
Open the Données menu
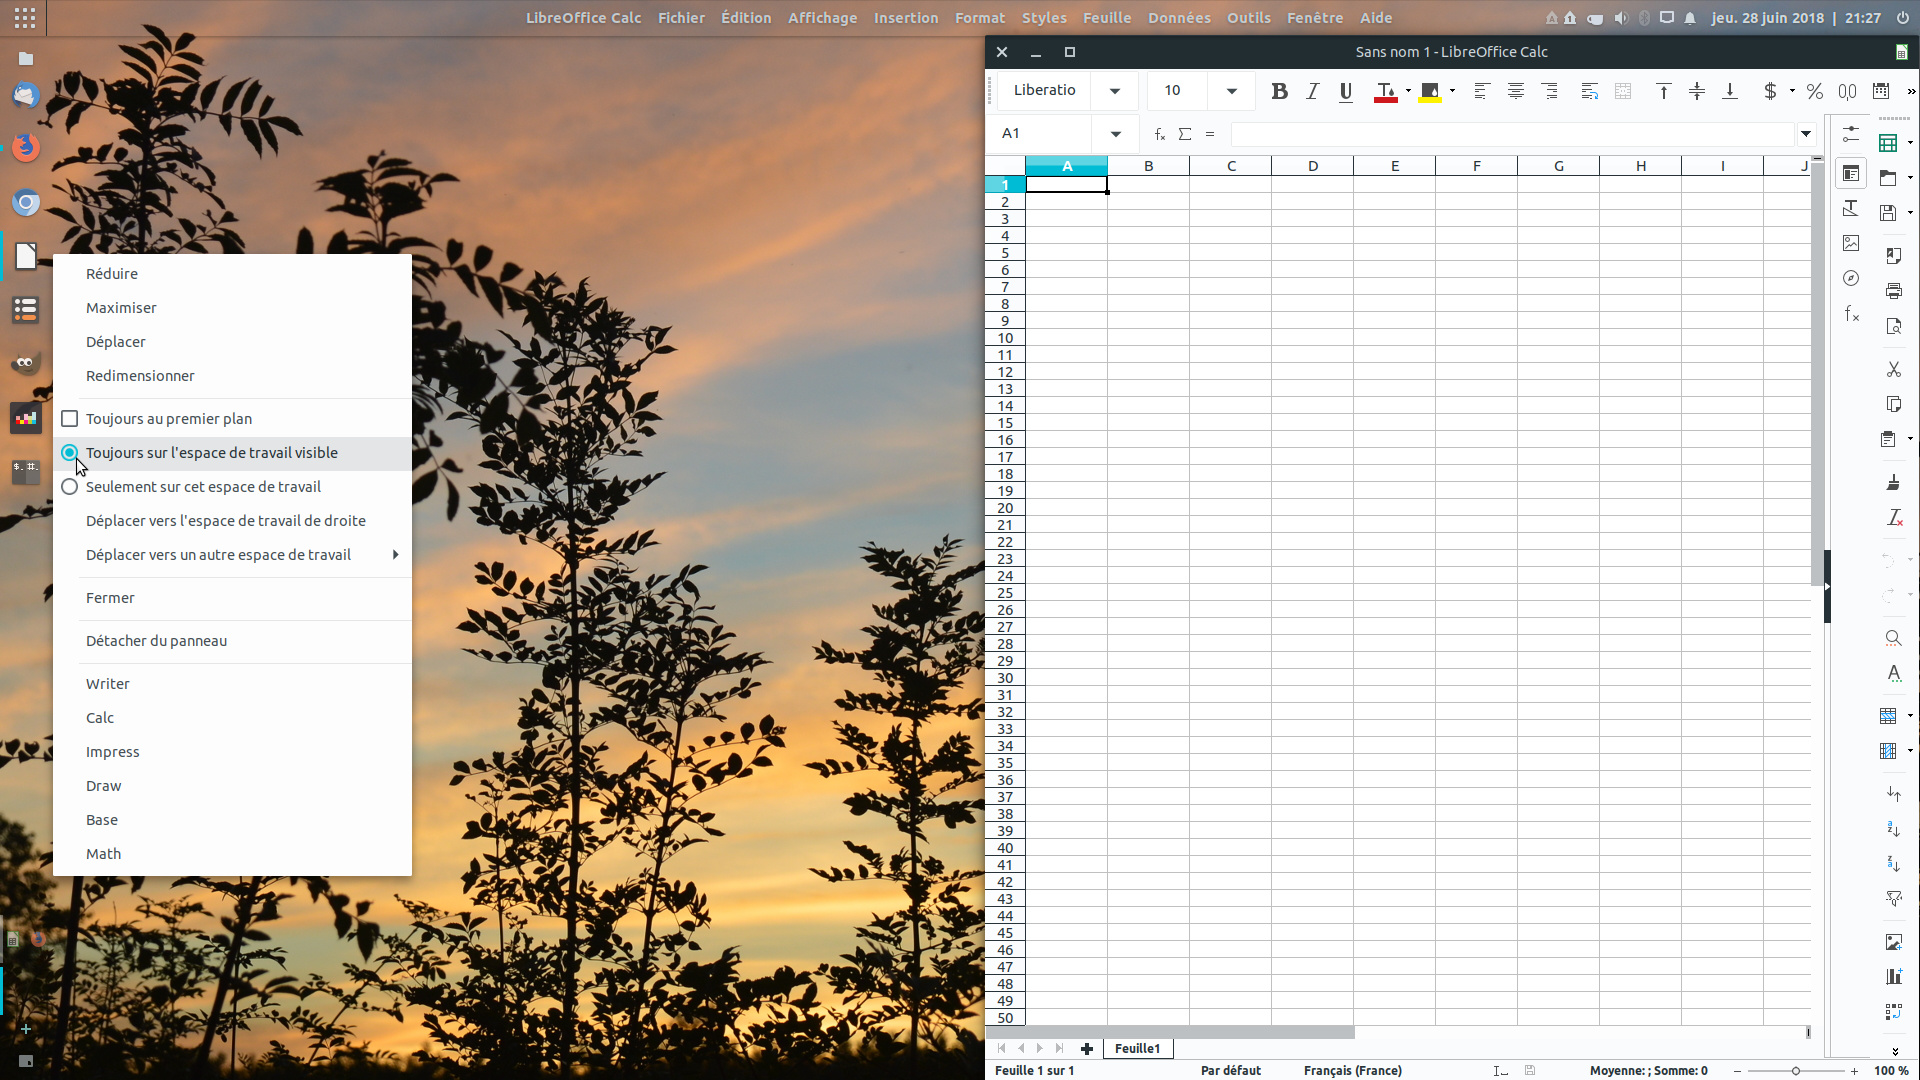coord(1179,18)
